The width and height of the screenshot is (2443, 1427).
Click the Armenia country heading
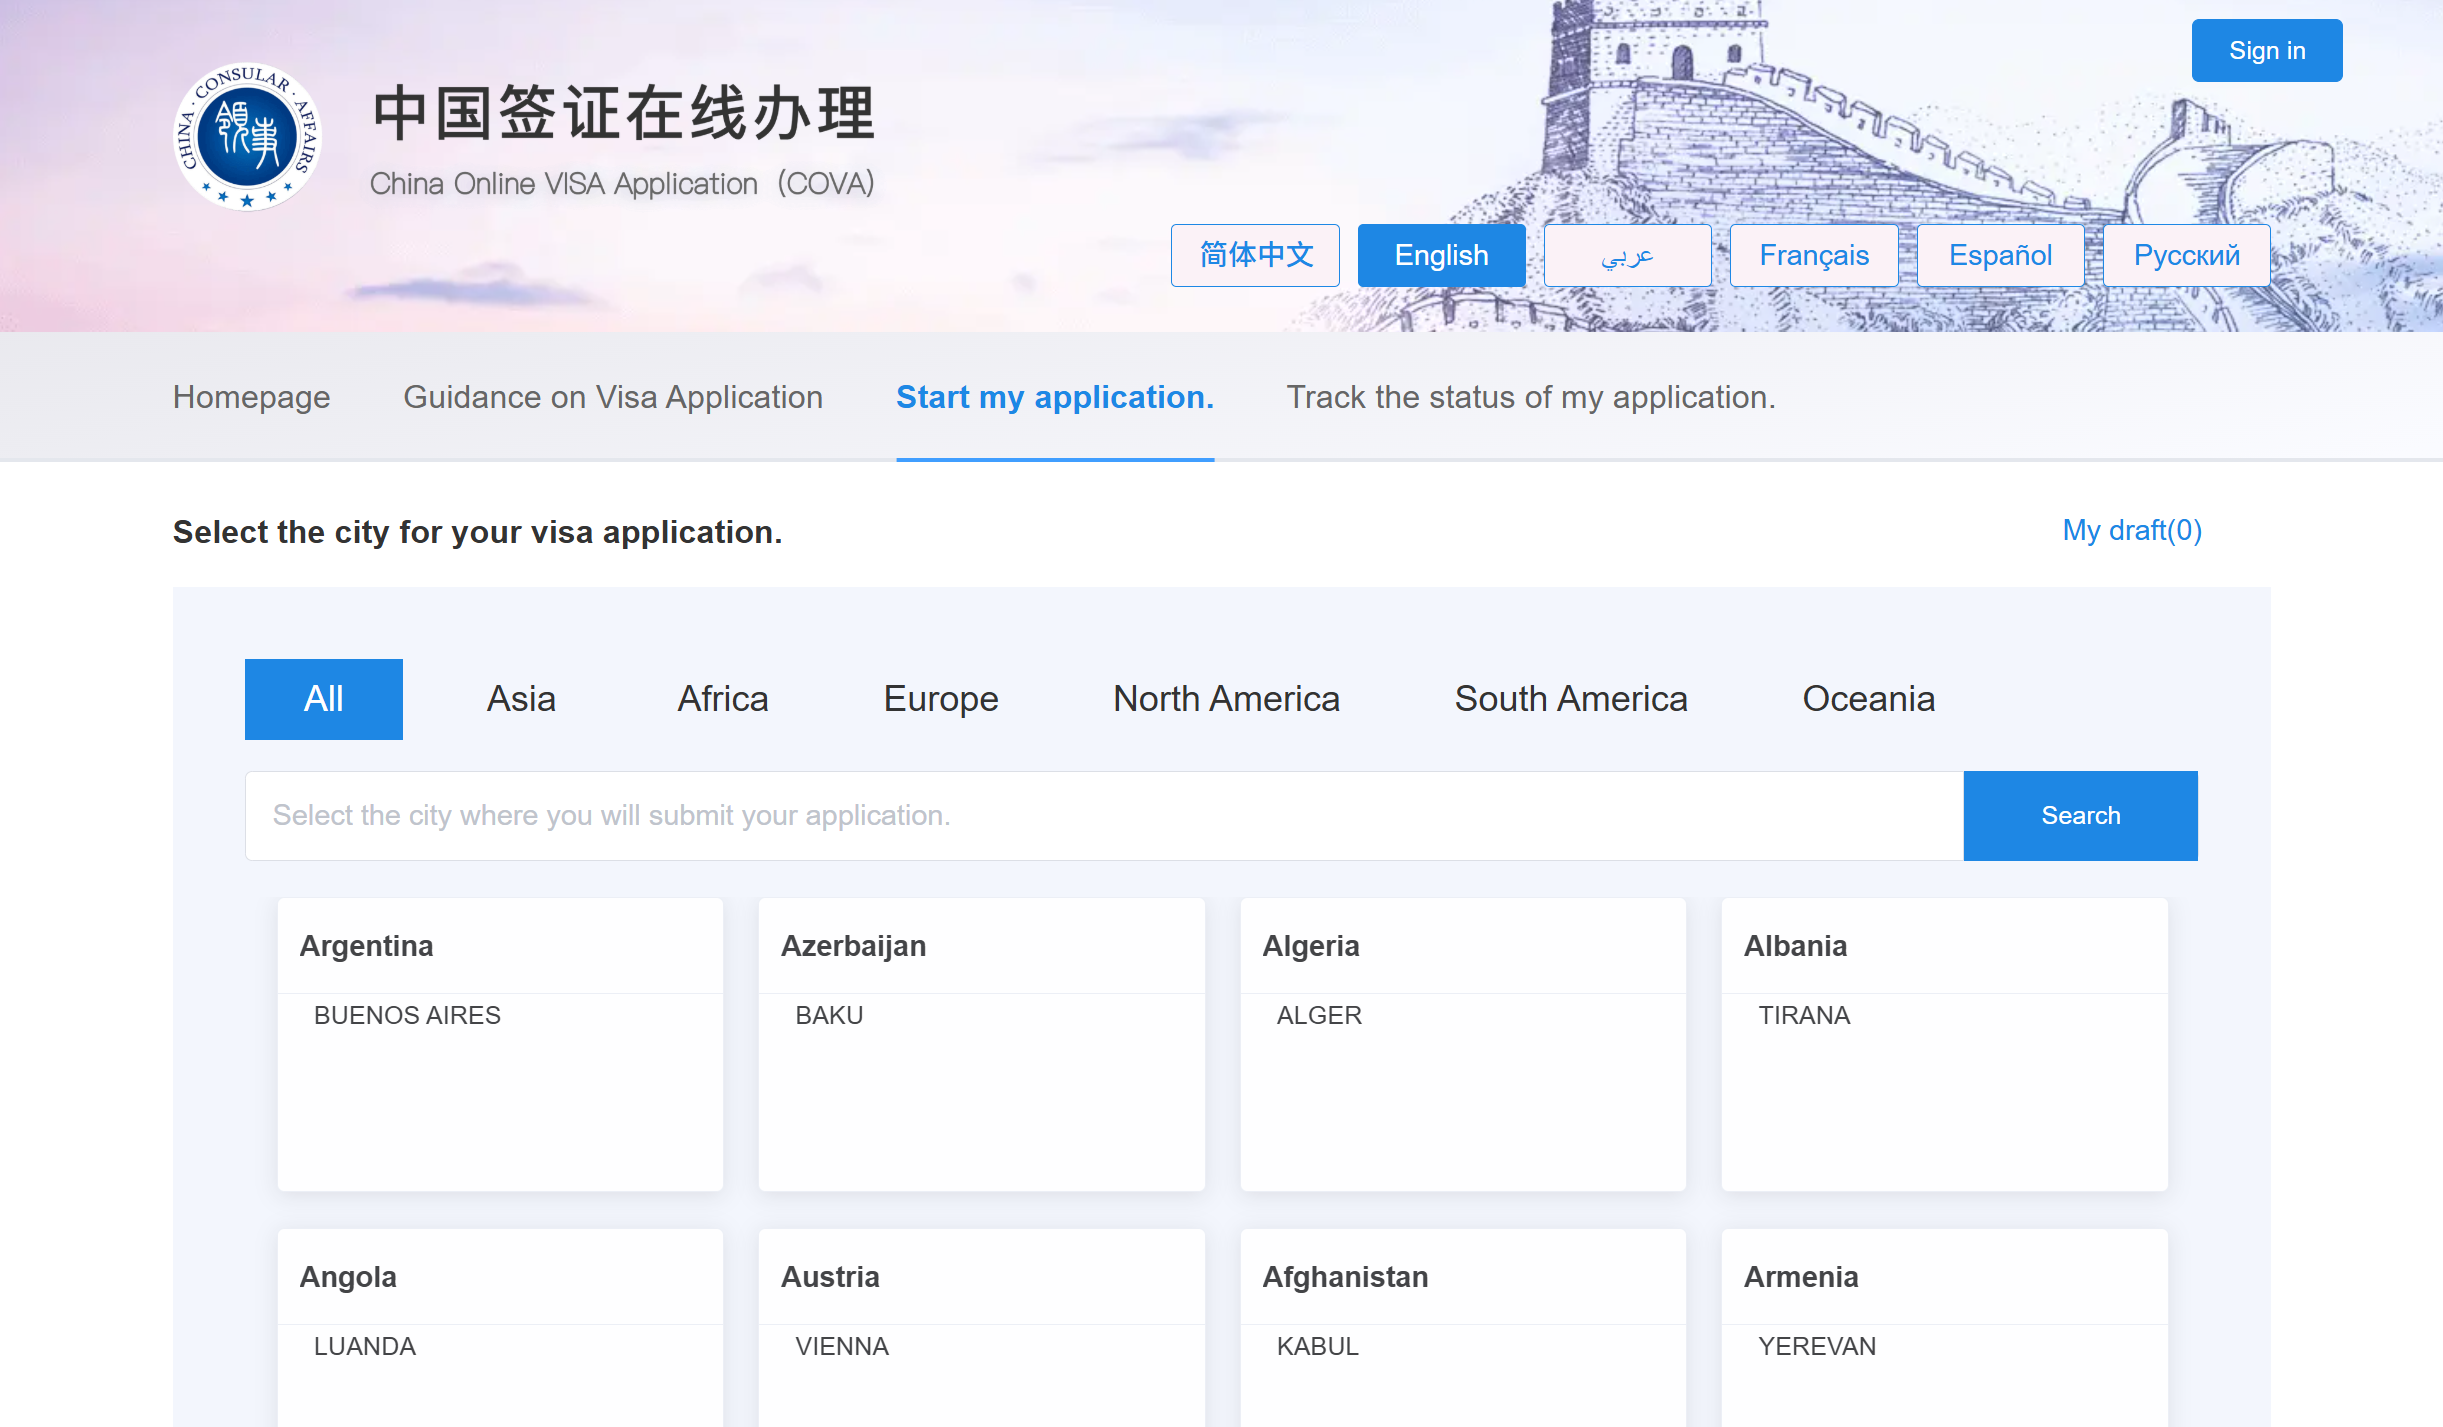[1801, 1277]
